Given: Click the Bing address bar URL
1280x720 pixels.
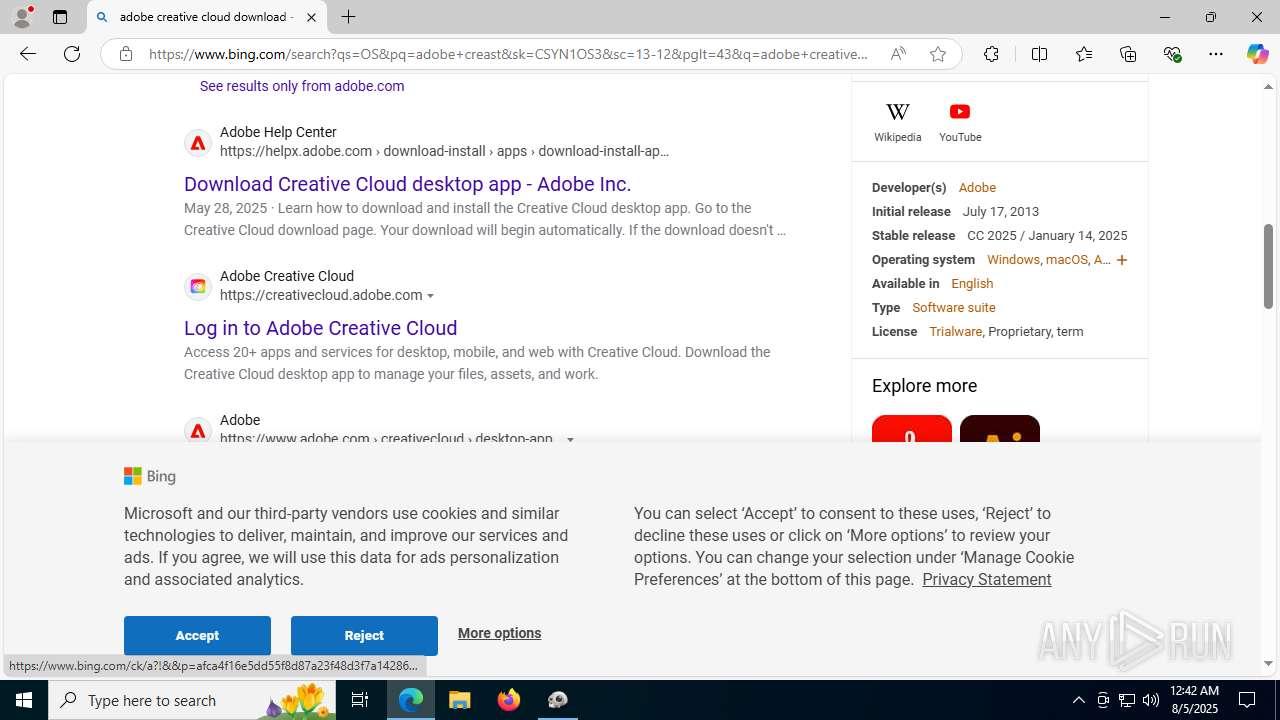Looking at the screenshot, I should tap(508, 54).
